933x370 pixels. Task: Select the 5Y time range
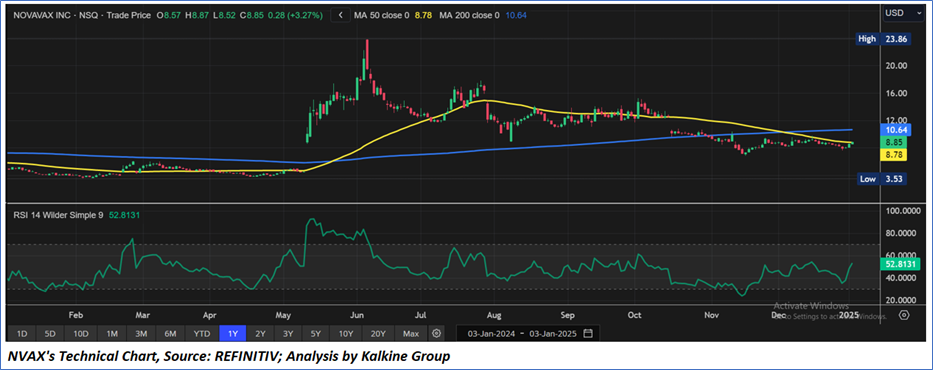click(x=315, y=333)
